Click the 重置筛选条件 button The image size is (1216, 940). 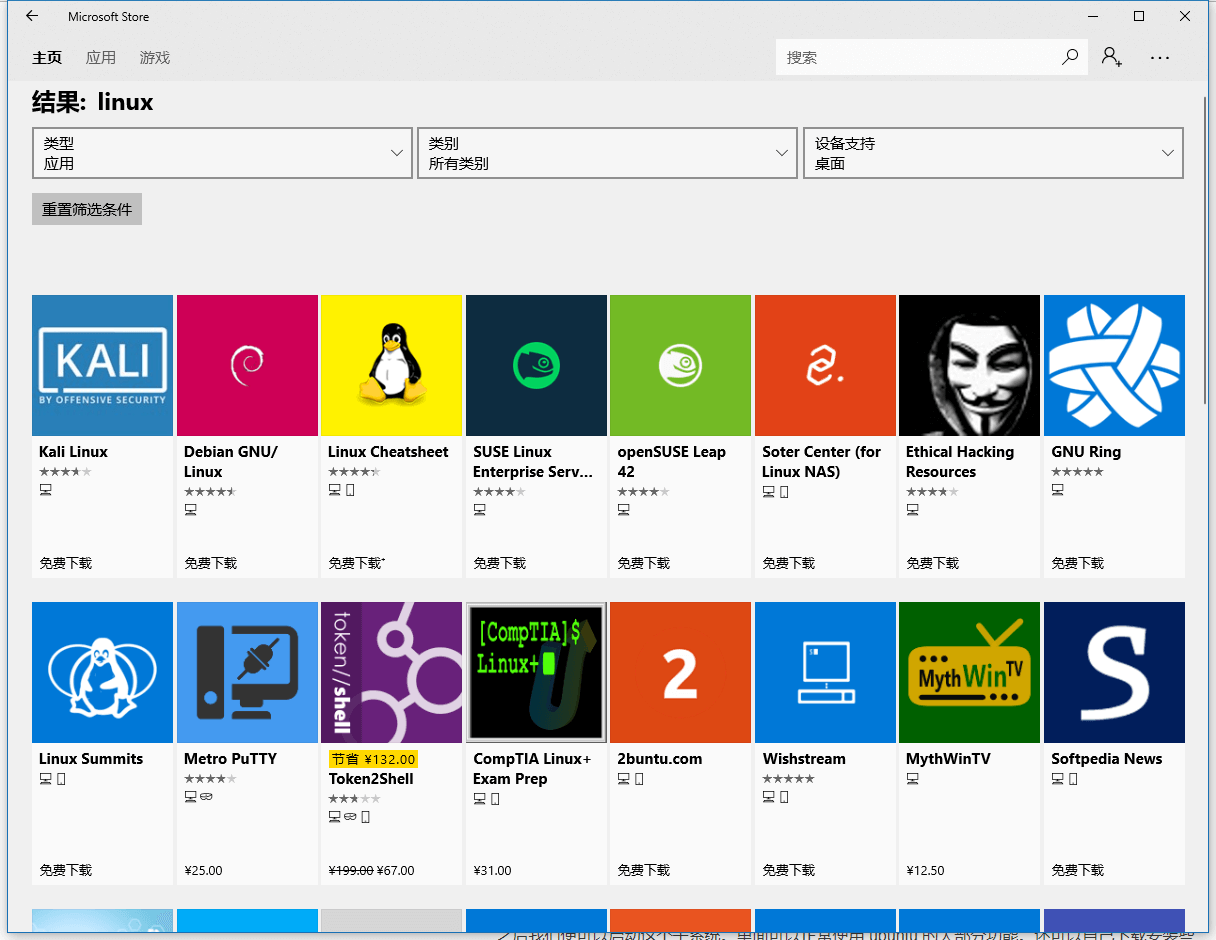coord(87,209)
